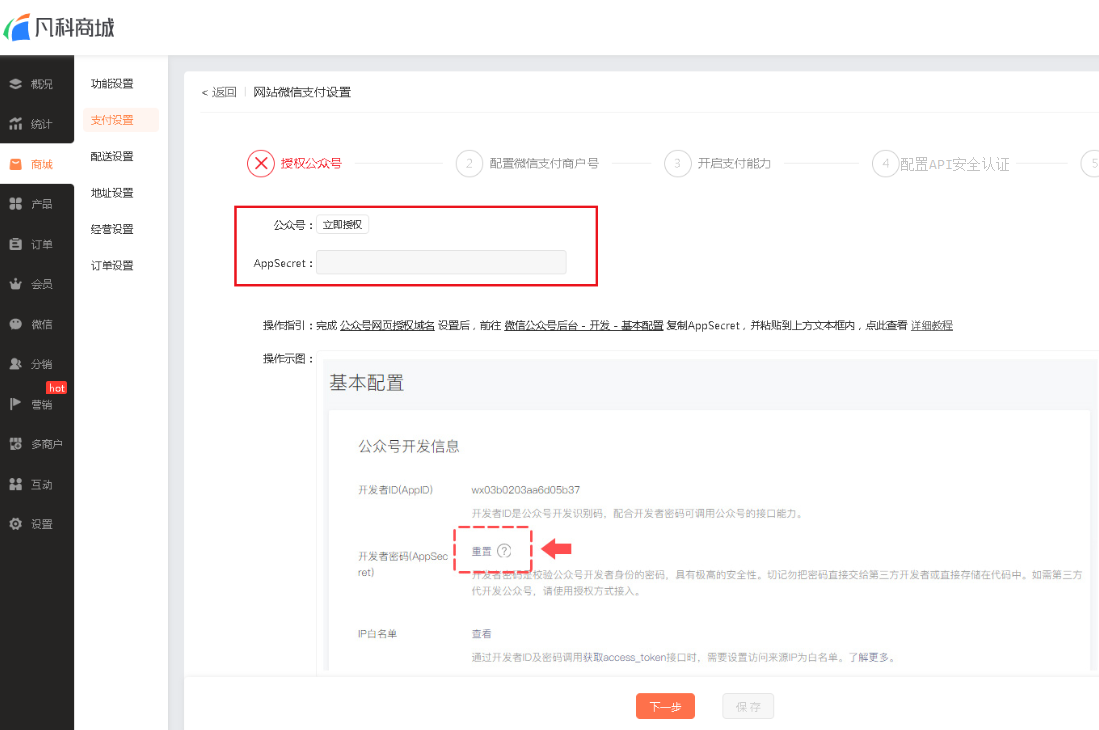Open the 营销 marketing flag icon
The height and width of the screenshot is (730, 1099).
click(x=15, y=404)
